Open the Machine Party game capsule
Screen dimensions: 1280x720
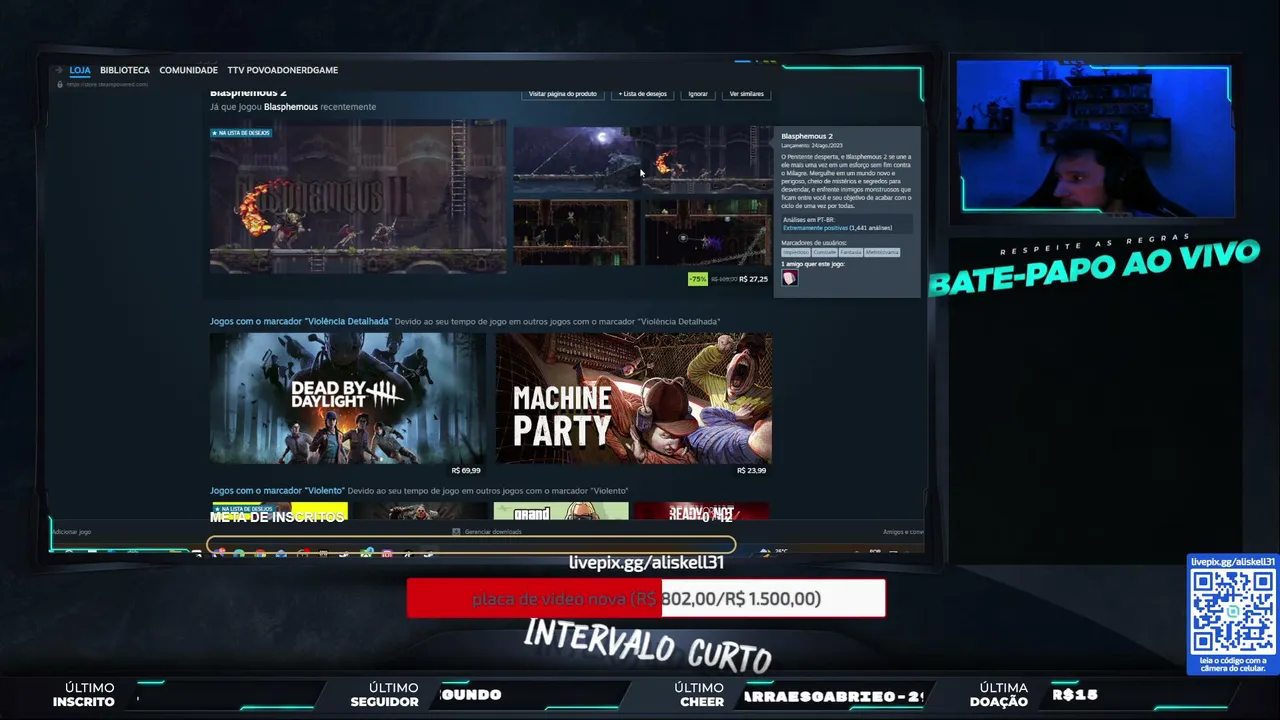(634, 398)
